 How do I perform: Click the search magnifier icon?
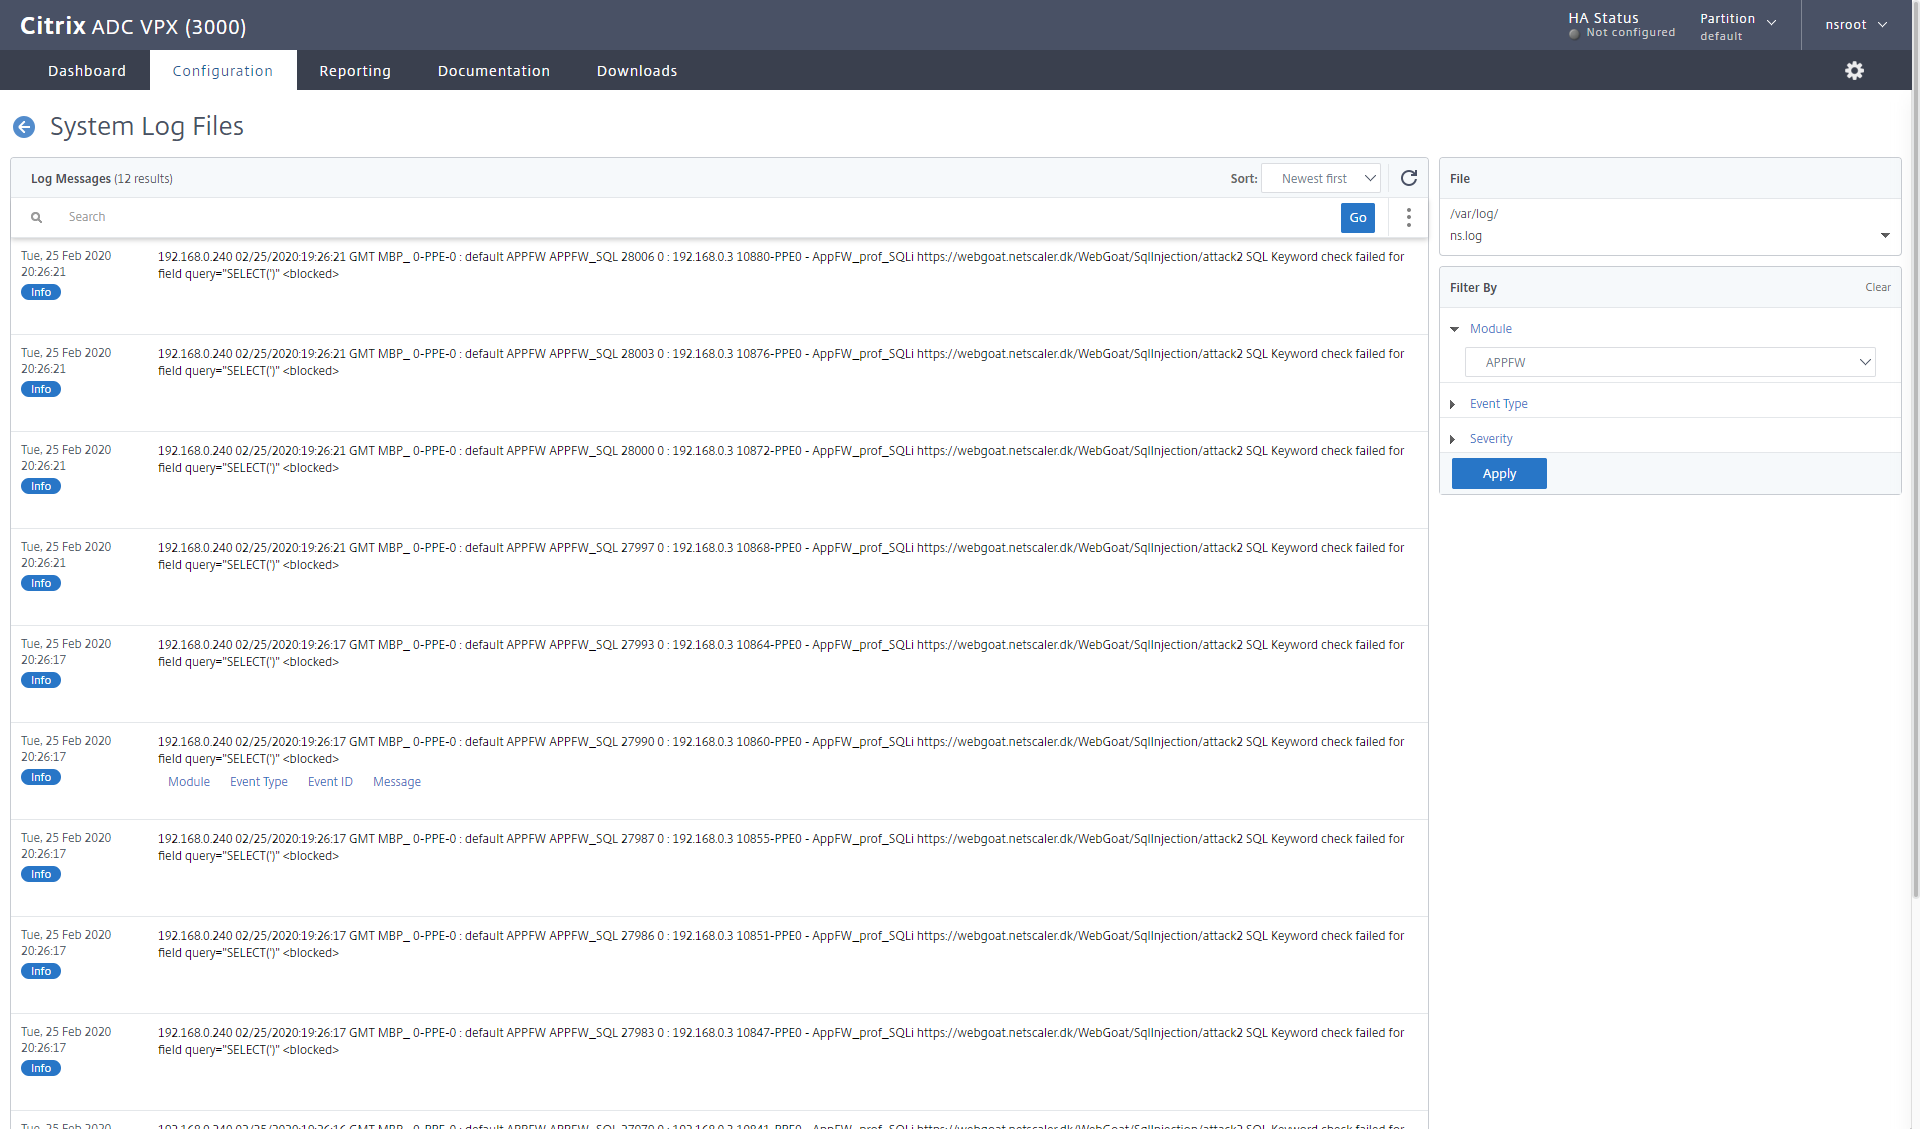tap(36, 217)
